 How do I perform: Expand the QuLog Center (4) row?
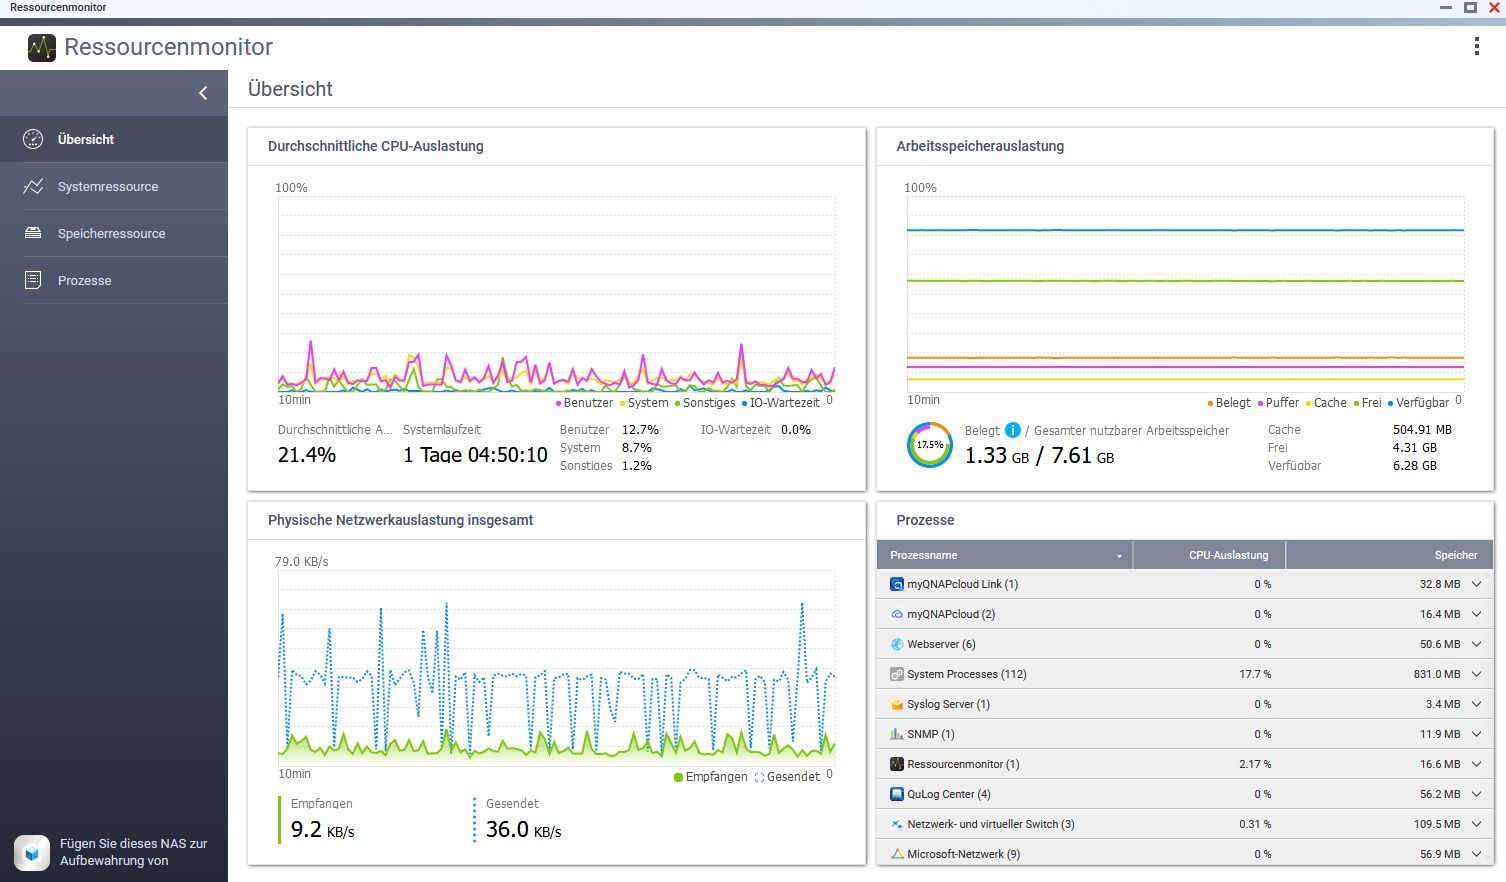click(x=1476, y=794)
